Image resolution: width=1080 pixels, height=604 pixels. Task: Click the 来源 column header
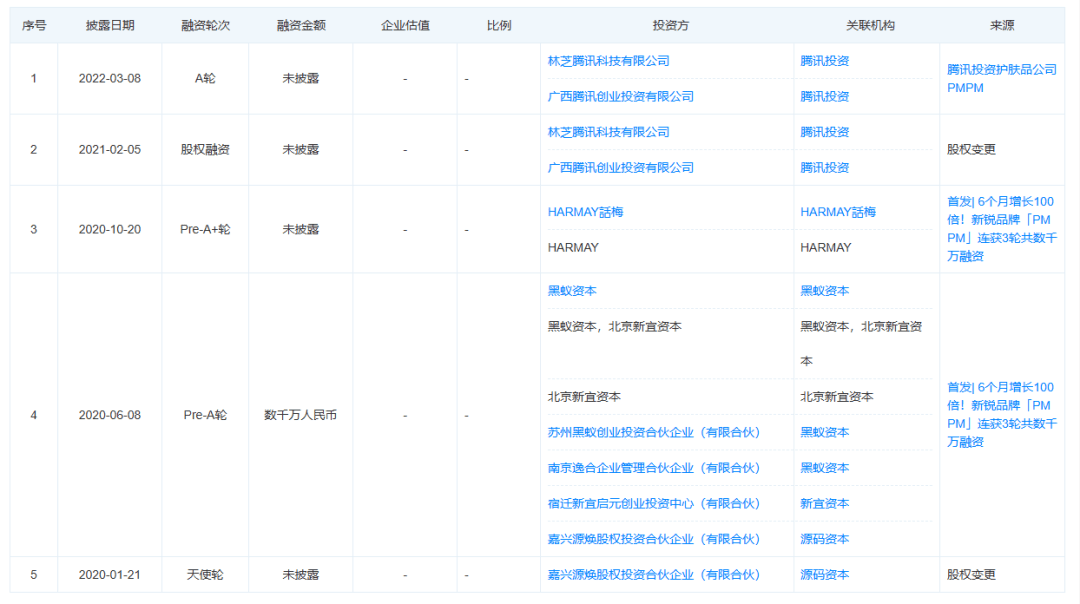coord(1001,25)
